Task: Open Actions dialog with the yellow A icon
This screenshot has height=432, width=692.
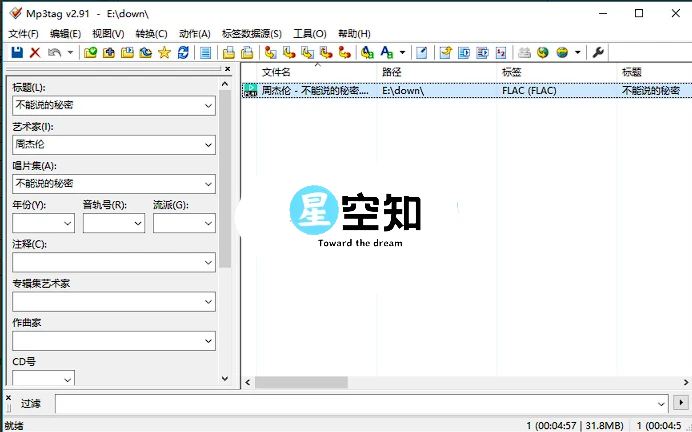Action: pyautogui.click(x=367, y=53)
